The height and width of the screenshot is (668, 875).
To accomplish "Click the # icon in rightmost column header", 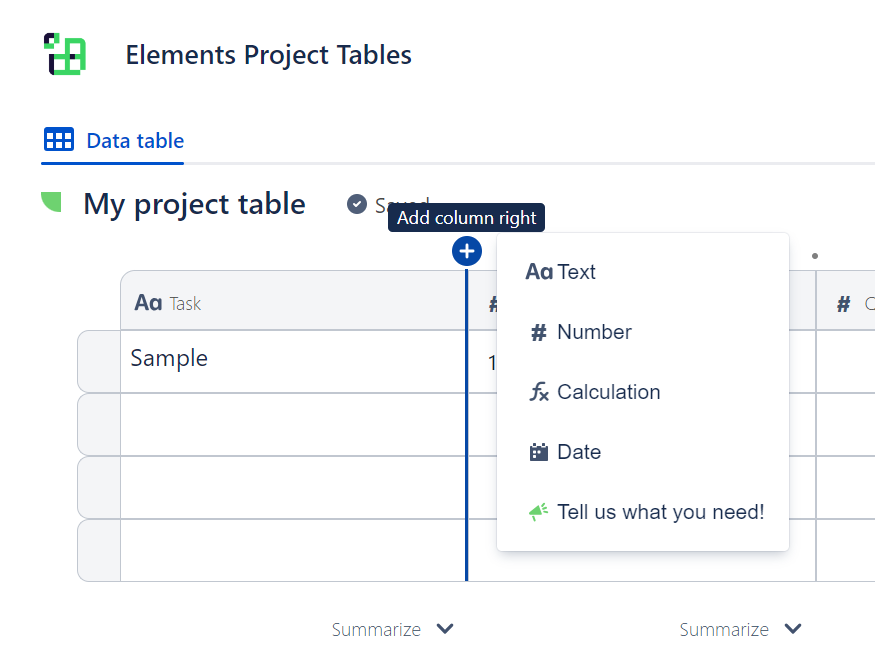I will point(843,303).
